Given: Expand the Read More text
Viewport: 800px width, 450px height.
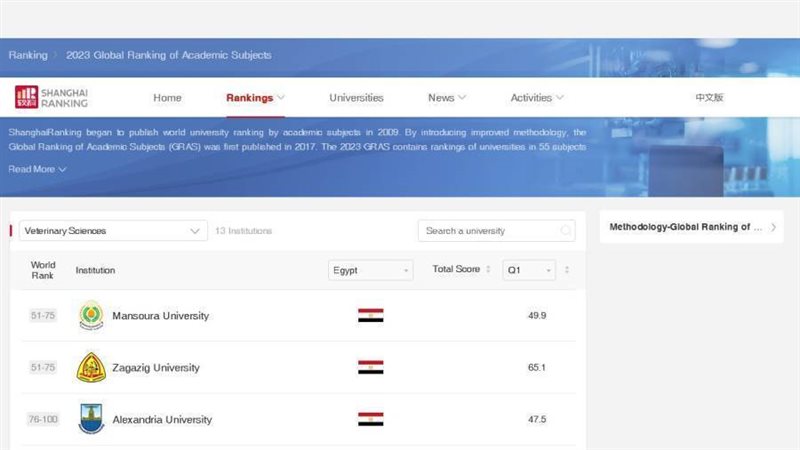Looking at the screenshot, I should click(37, 169).
